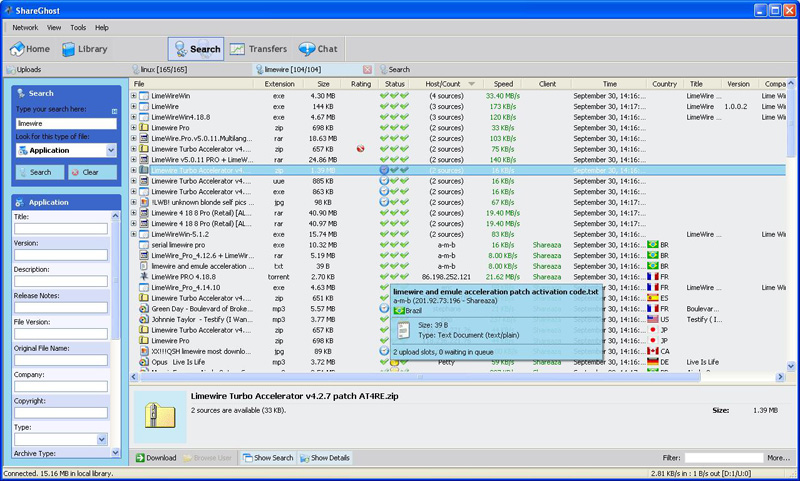Expand the Limewire Pro 698 KB row

[133, 128]
